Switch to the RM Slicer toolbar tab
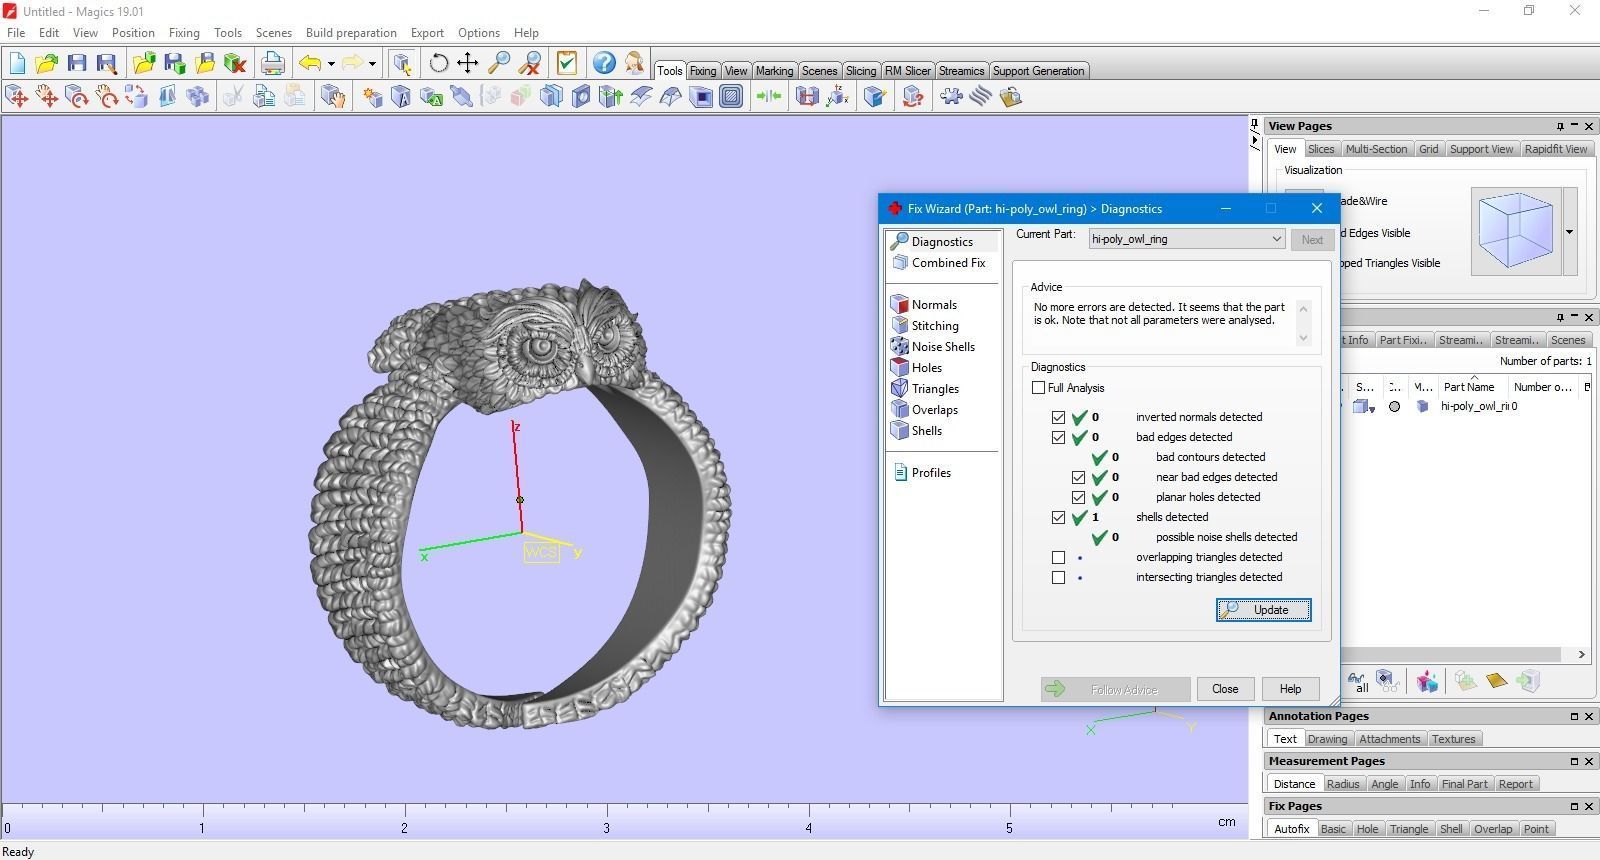 coord(908,71)
